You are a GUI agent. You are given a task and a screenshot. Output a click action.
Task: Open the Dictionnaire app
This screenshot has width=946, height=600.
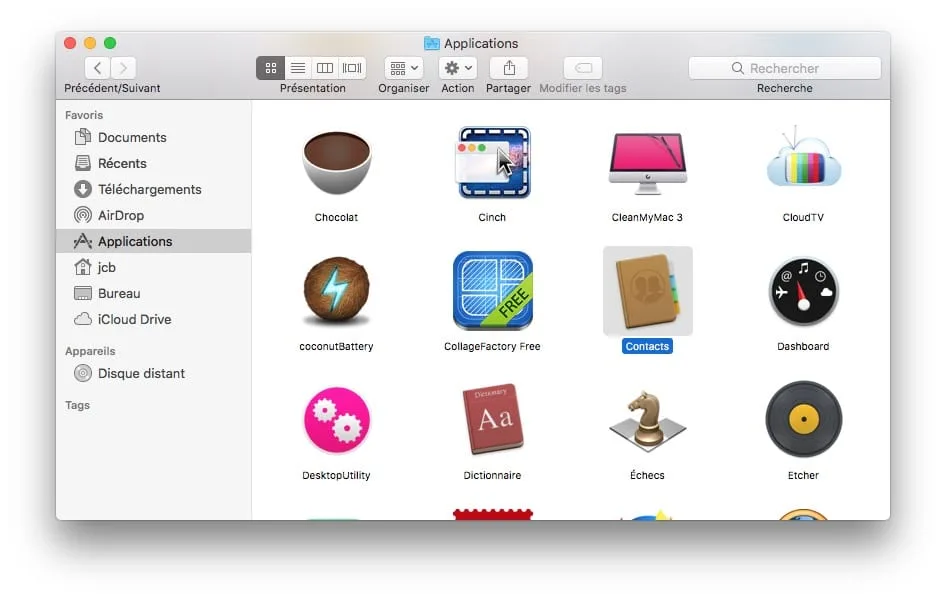491,420
